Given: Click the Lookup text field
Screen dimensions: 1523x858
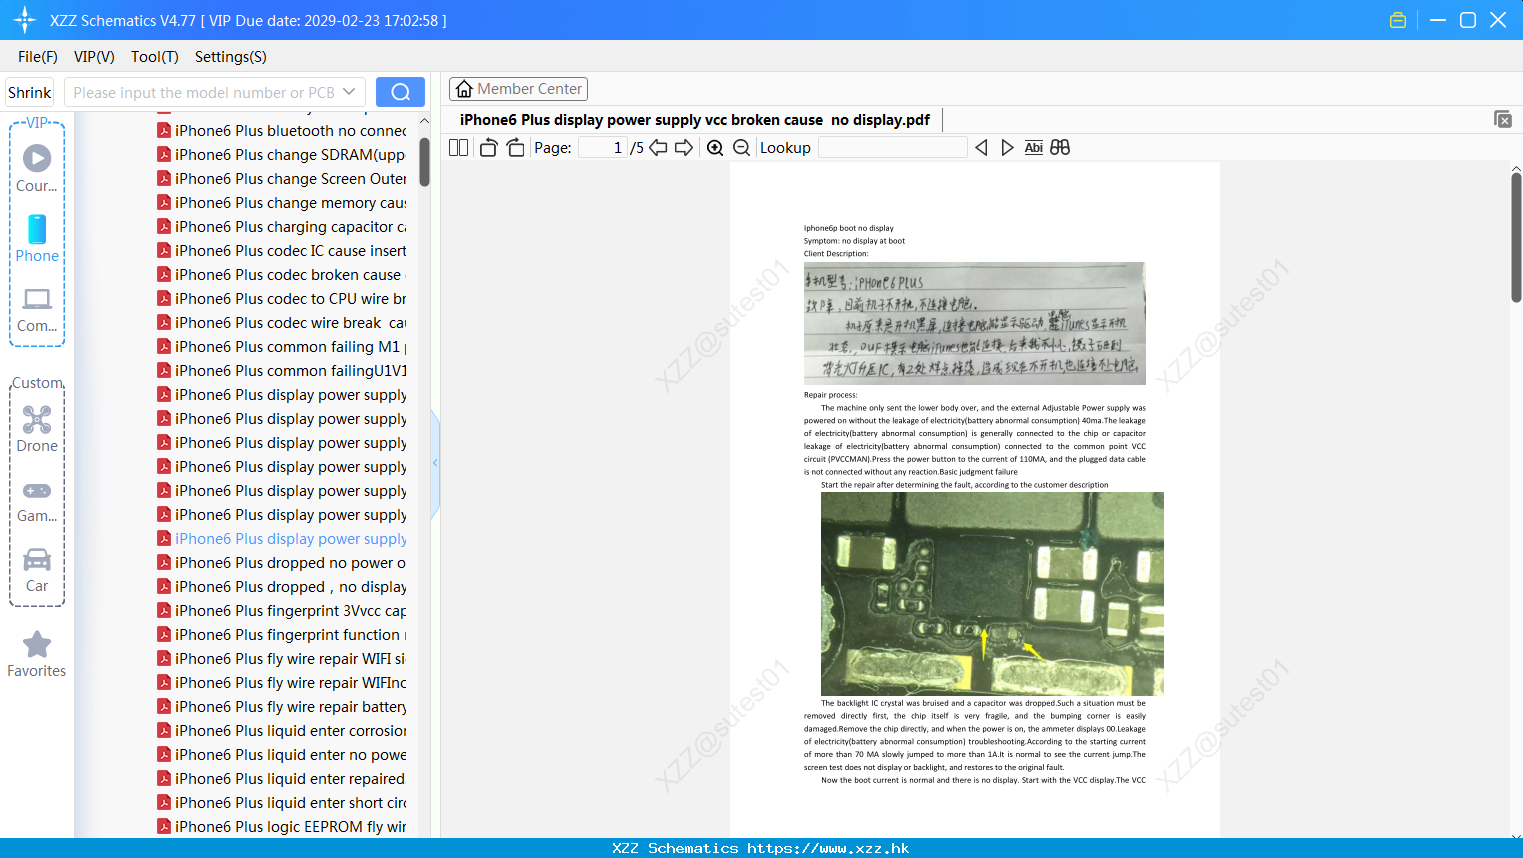Looking at the screenshot, I should tap(892, 147).
